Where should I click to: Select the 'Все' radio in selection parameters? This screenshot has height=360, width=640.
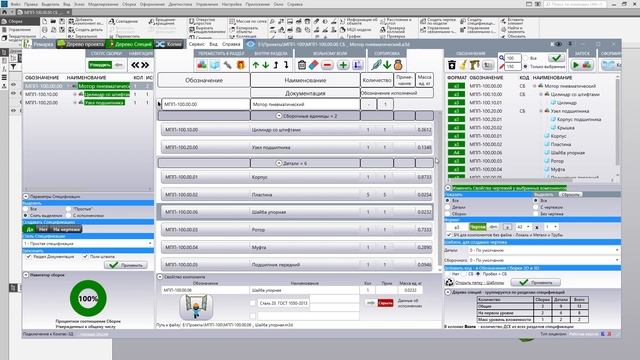click(26, 209)
